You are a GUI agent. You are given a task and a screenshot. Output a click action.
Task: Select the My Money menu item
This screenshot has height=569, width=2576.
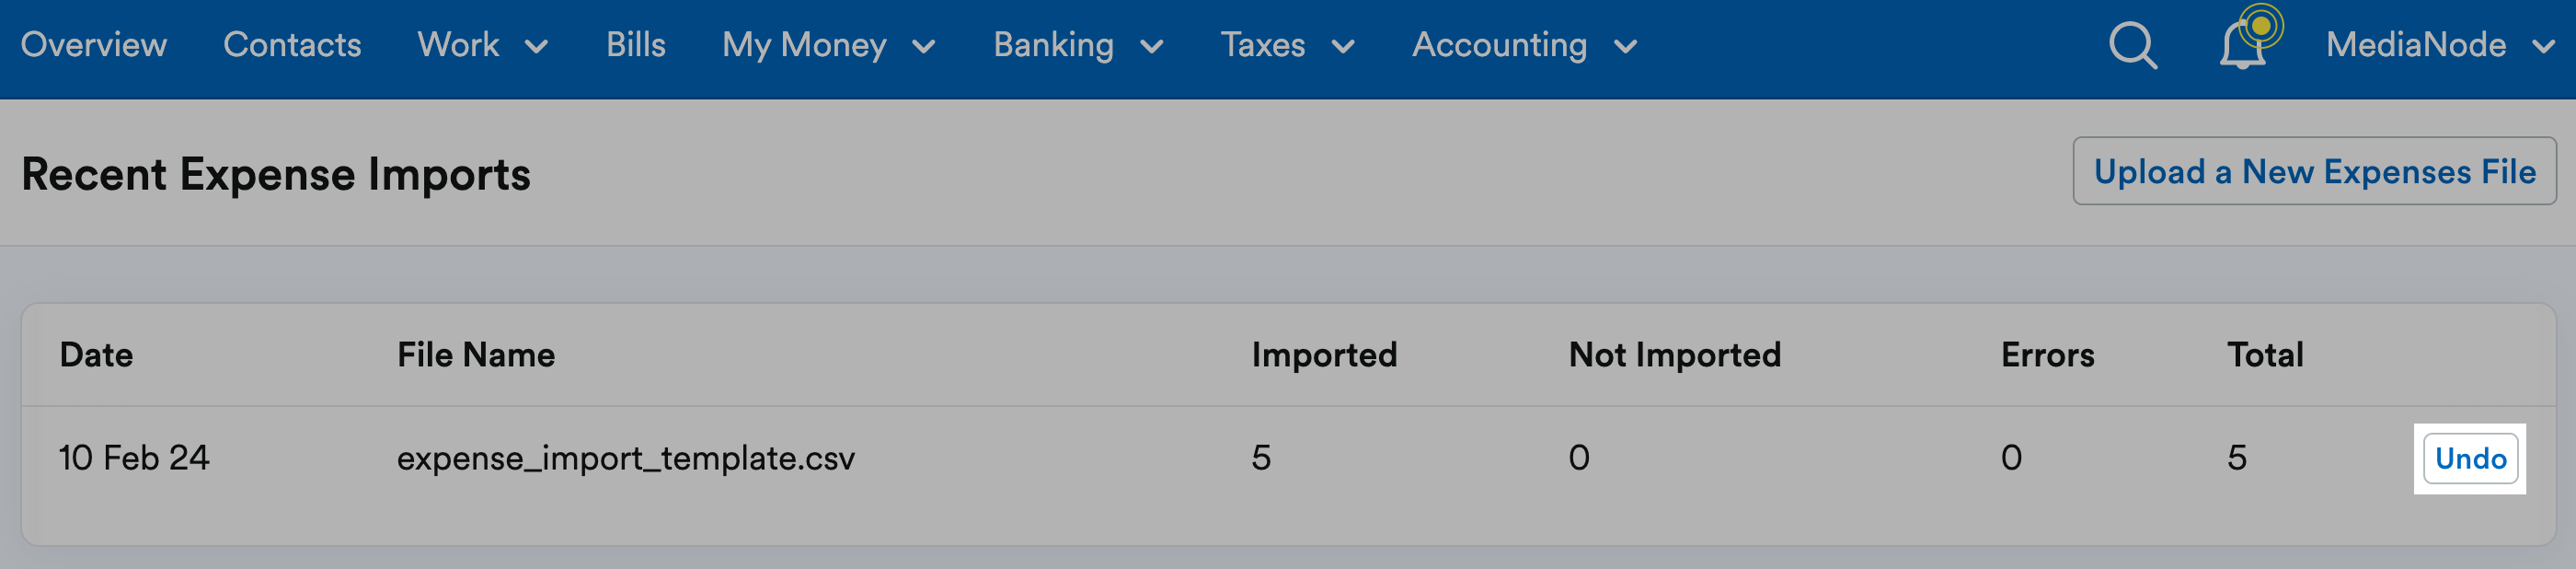805,45
